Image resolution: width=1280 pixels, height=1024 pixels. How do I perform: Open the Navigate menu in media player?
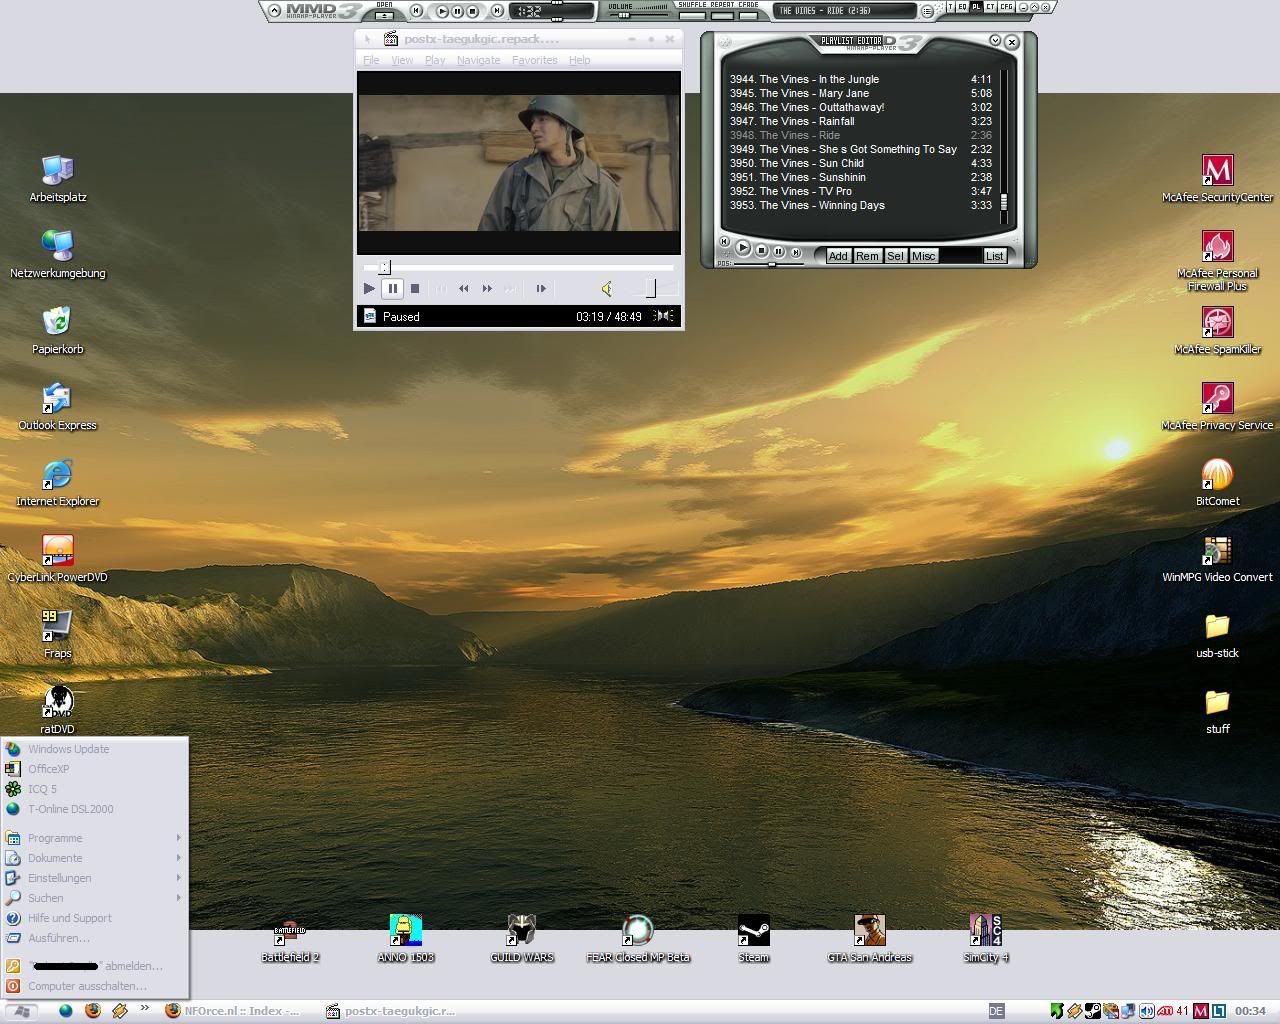coord(478,60)
